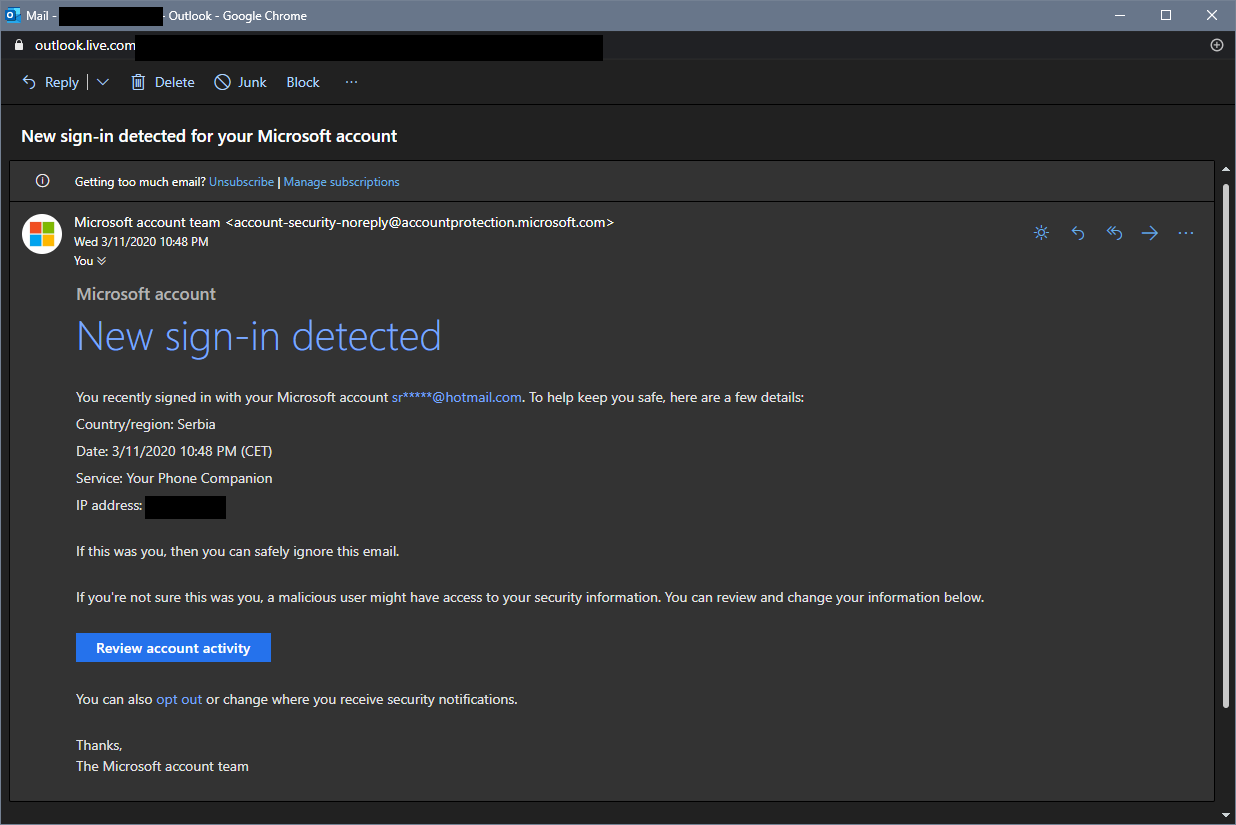The height and width of the screenshot is (825, 1236).
Task: Click the info icon in subscription banner
Action: (x=42, y=181)
